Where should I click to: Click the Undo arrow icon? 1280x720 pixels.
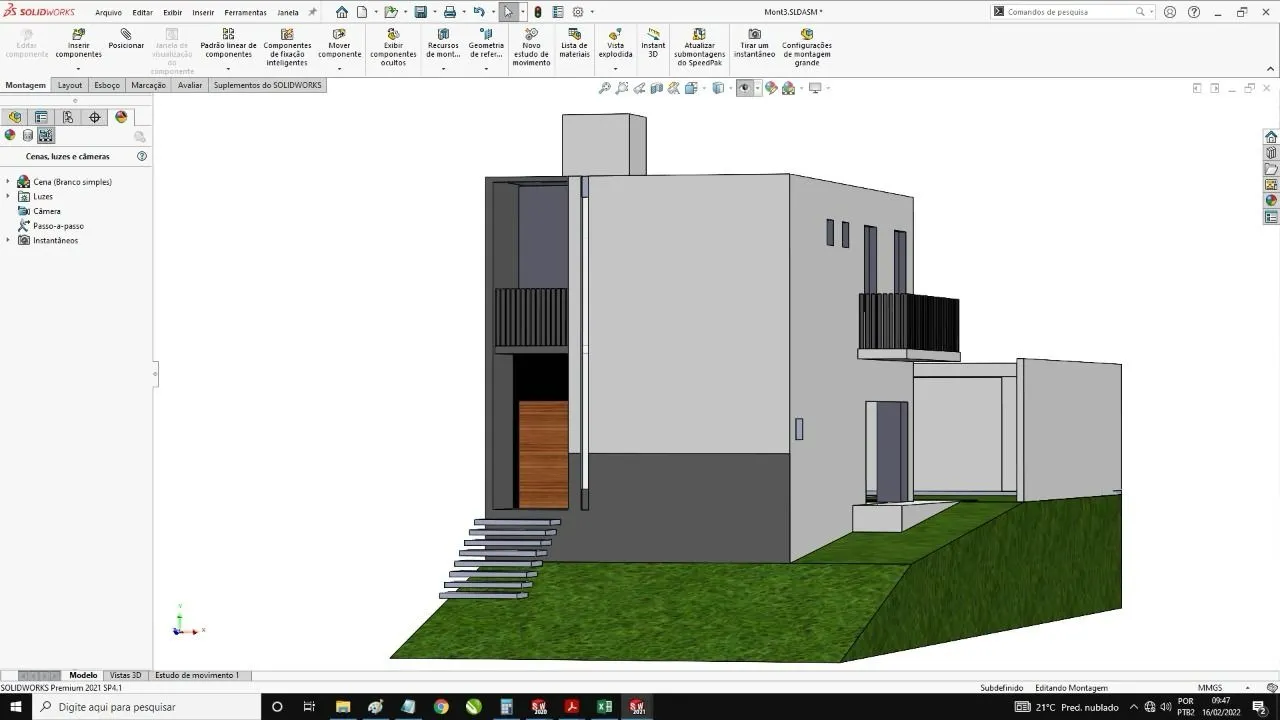pyautogui.click(x=479, y=12)
